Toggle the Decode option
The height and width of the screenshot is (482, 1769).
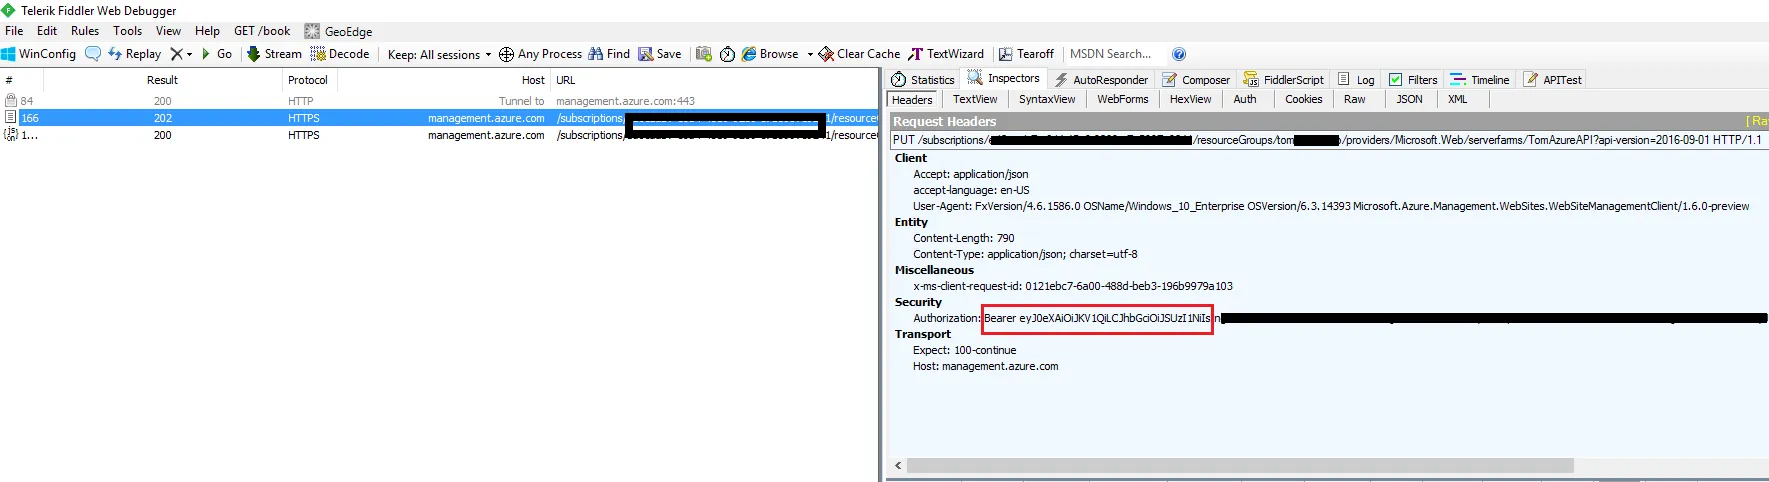(x=340, y=54)
